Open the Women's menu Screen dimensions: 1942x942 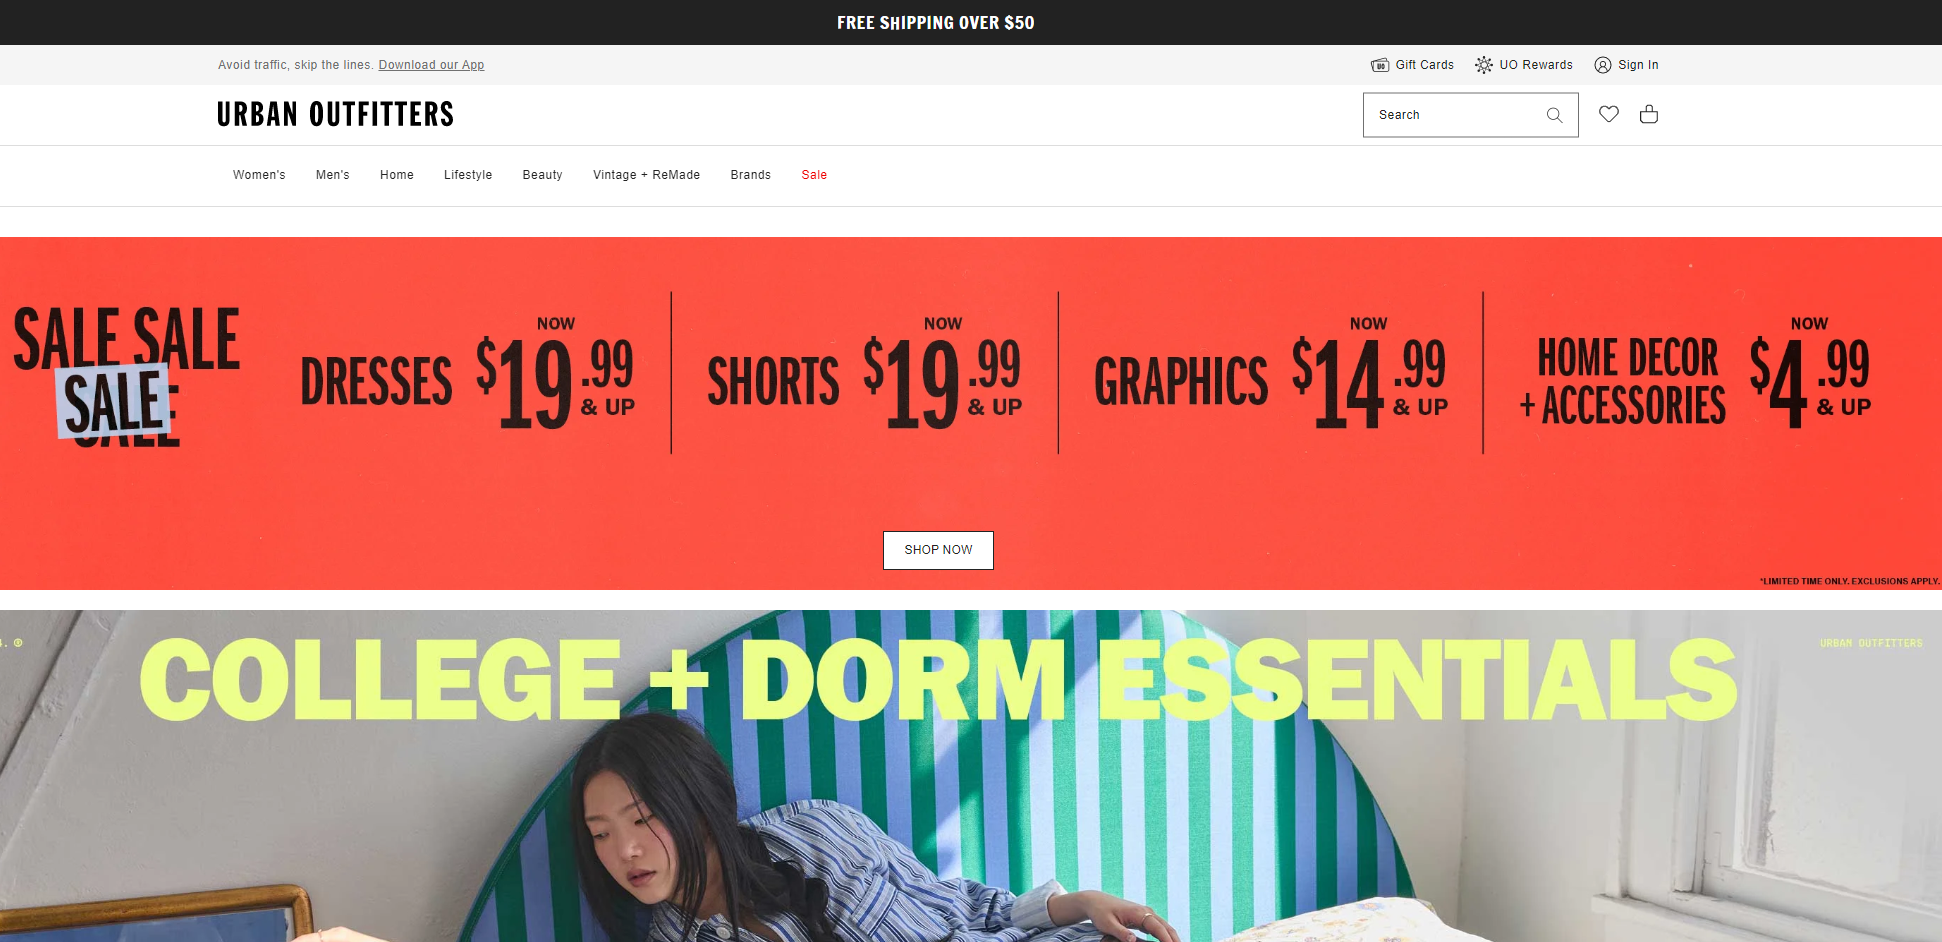(x=258, y=175)
